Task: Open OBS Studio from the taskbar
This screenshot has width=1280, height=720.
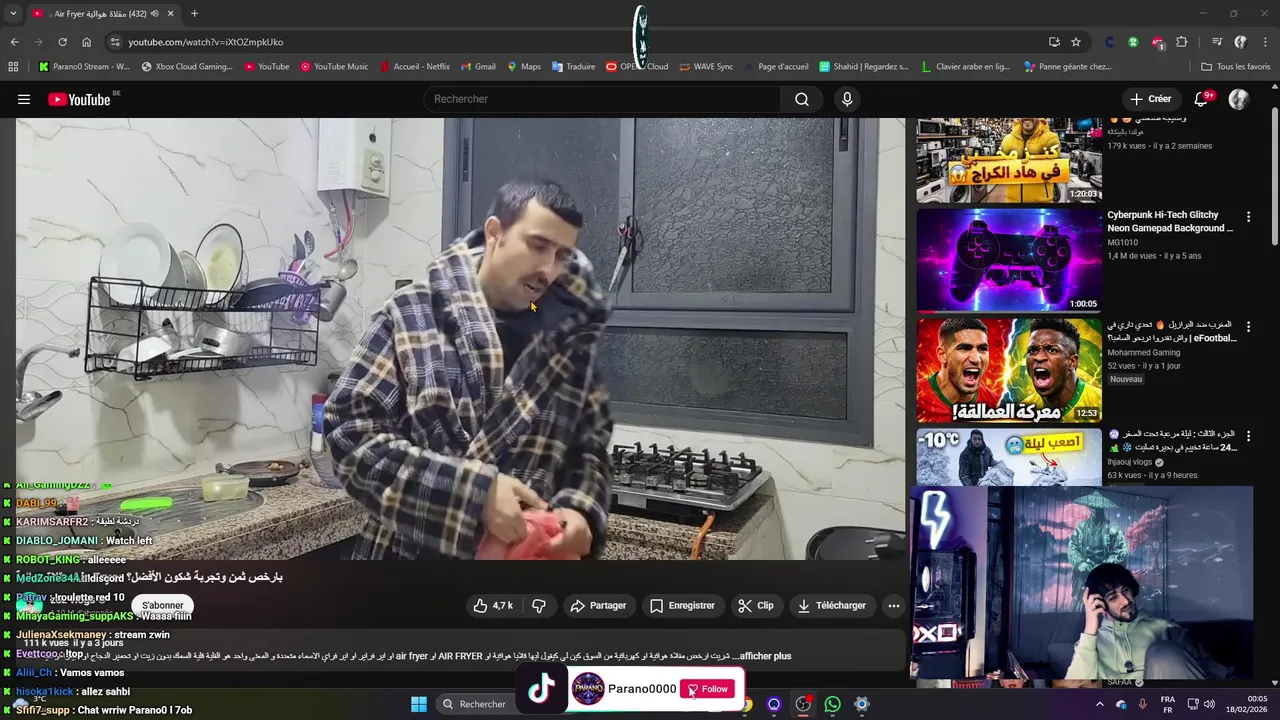Action: click(803, 704)
